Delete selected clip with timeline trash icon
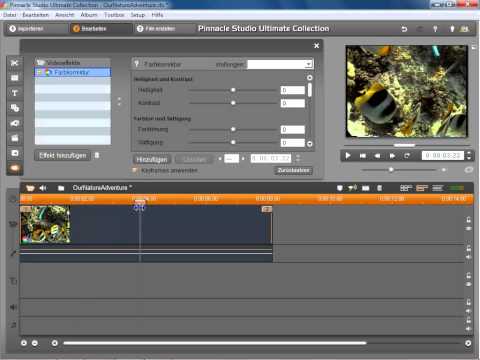This screenshot has height=360, width=480. 379,188
